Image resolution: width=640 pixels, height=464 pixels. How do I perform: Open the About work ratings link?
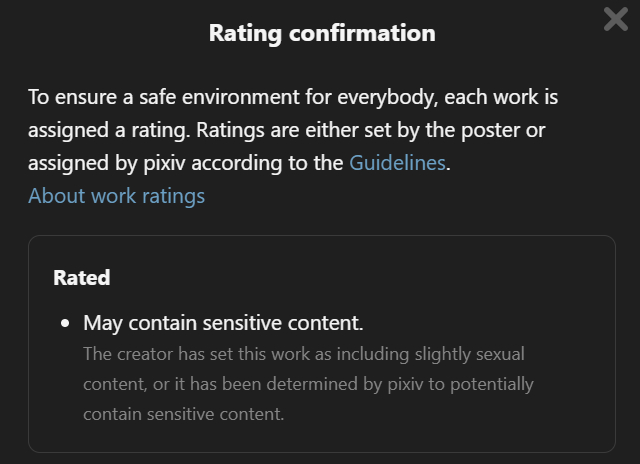pyautogui.click(x=116, y=196)
